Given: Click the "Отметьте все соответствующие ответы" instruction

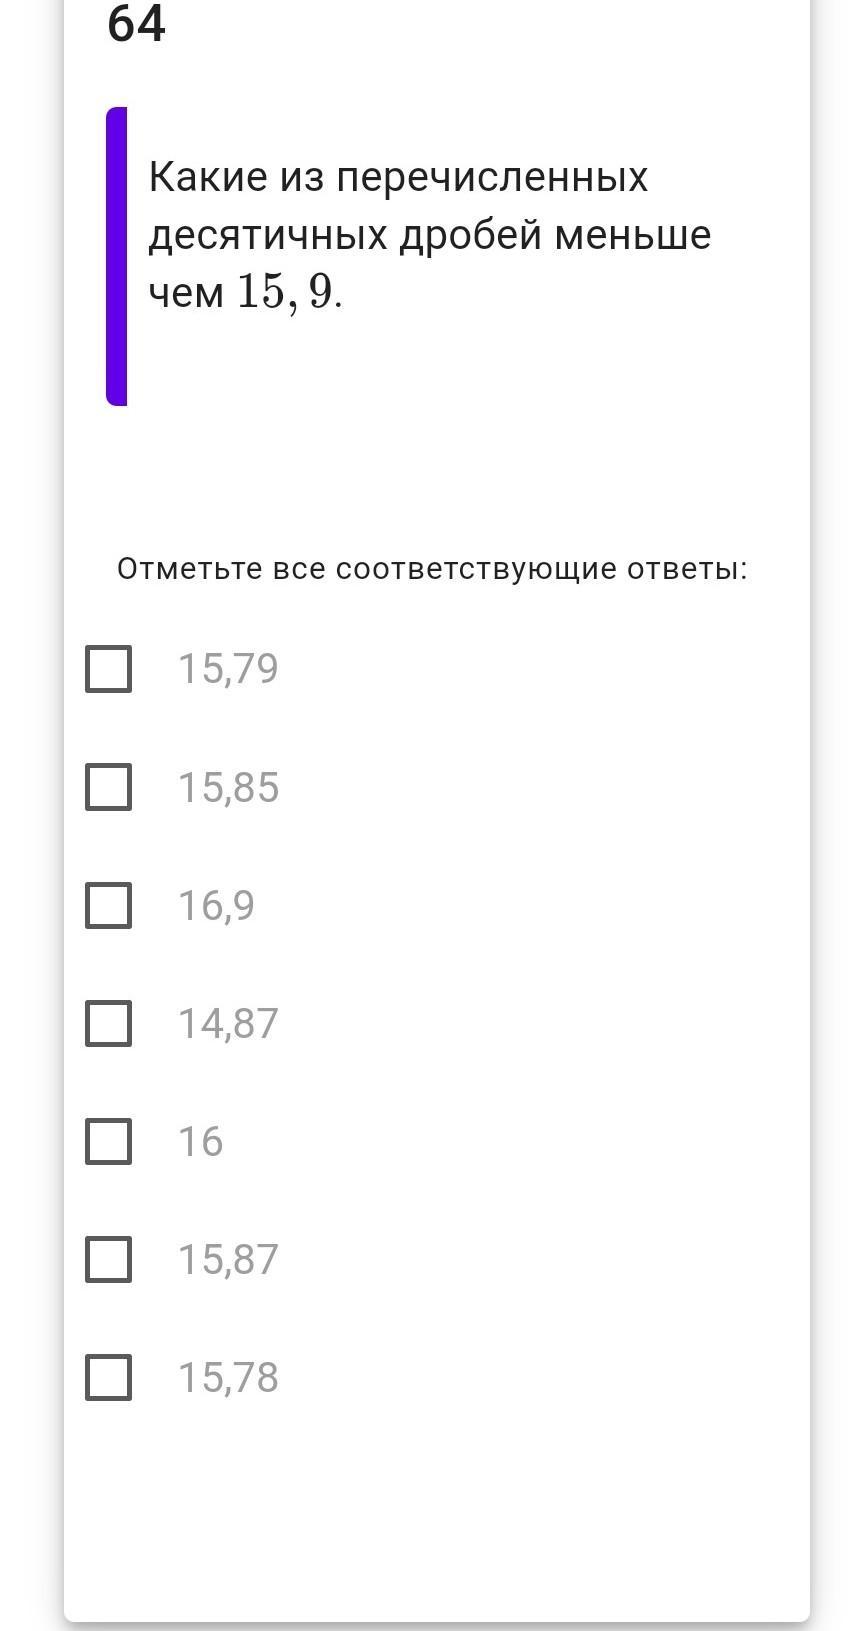Looking at the screenshot, I should pyautogui.click(x=432, y=569).
